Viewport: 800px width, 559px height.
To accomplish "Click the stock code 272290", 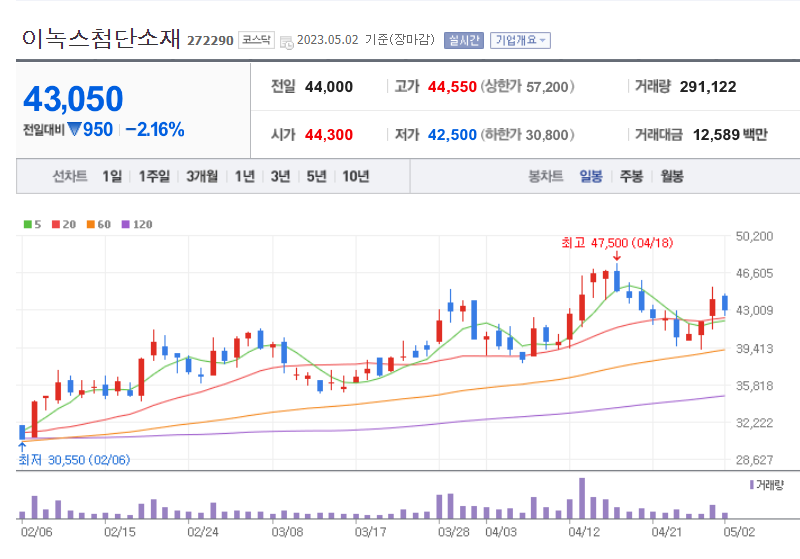I will click(210, 41).
